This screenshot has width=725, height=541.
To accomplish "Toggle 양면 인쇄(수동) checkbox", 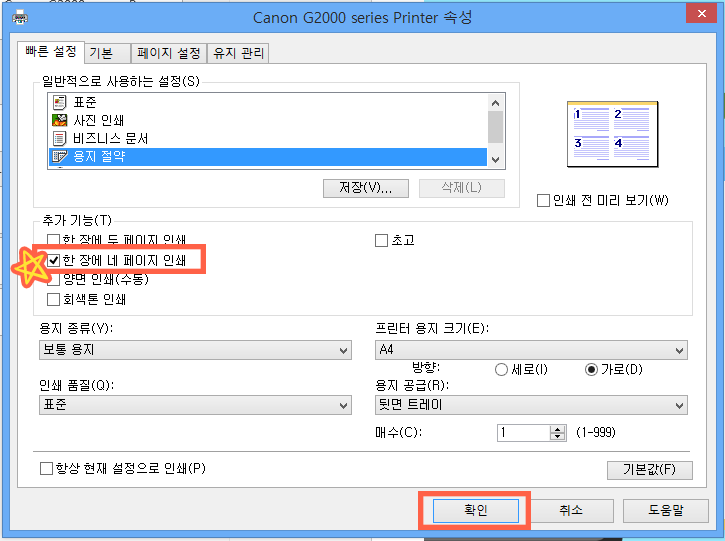I will click(54, 280).
